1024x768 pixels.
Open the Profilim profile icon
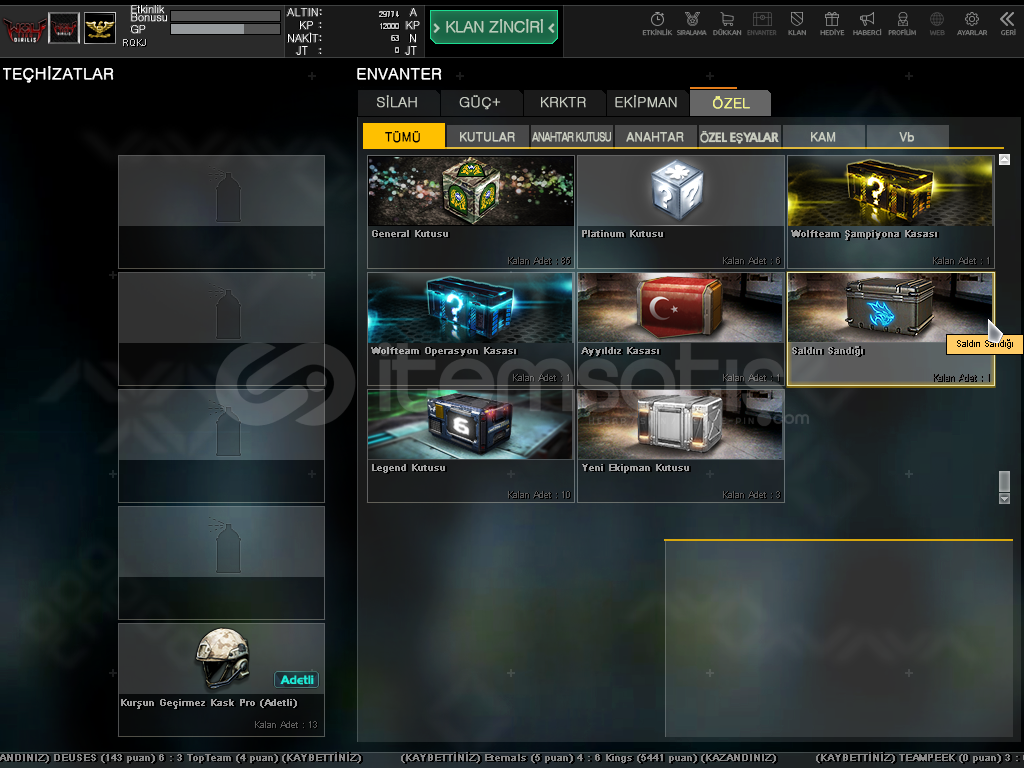[x=902, y=24]
